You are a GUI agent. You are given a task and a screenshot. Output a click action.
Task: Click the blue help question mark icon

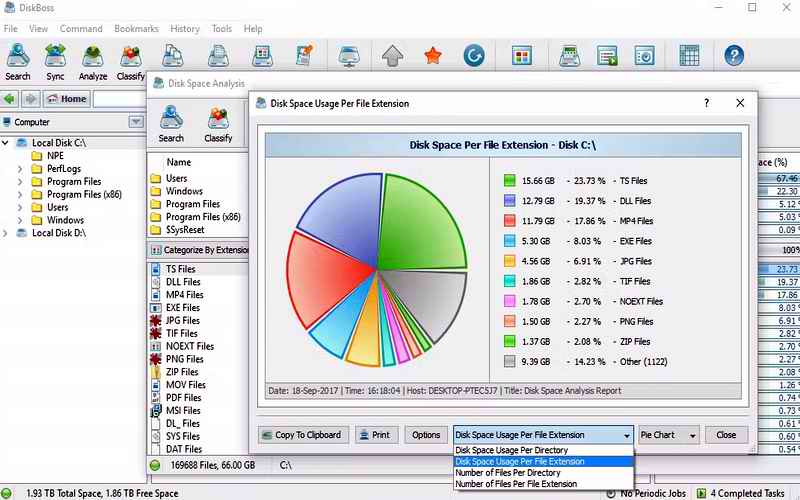[734, 56]
